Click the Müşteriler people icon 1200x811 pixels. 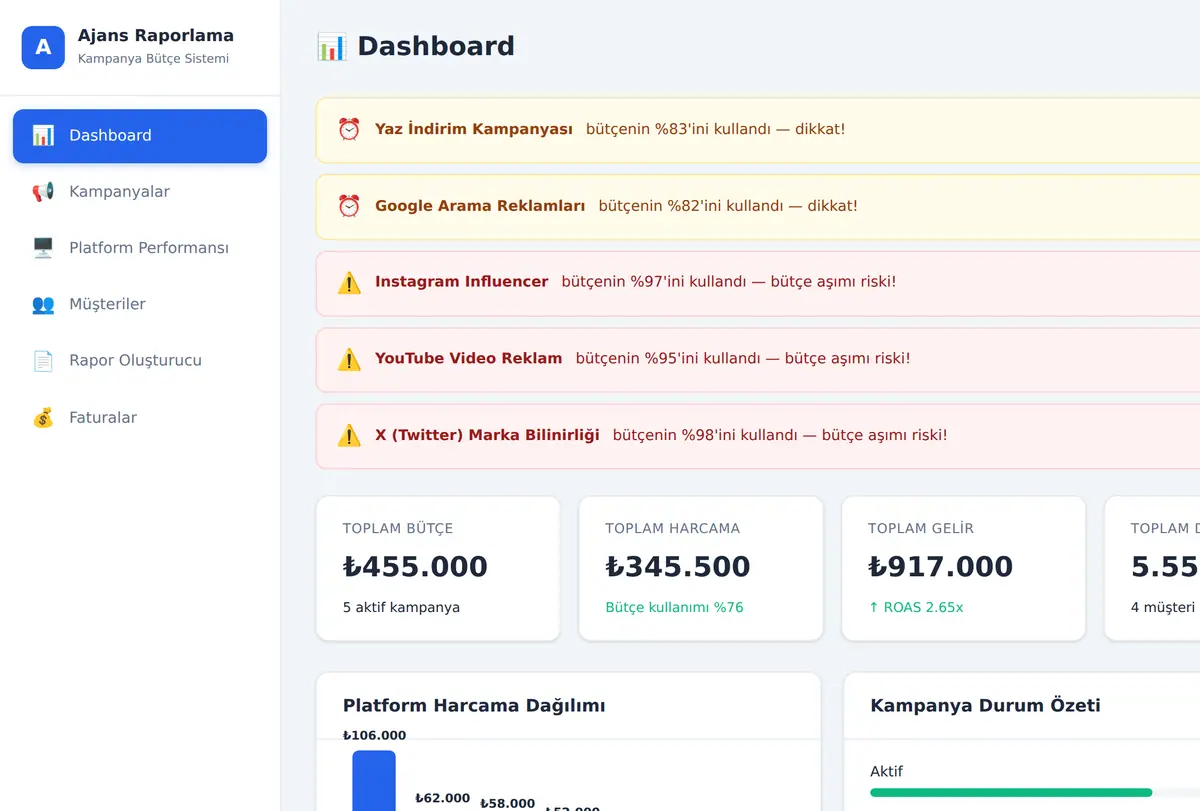(x=43, y=304)
